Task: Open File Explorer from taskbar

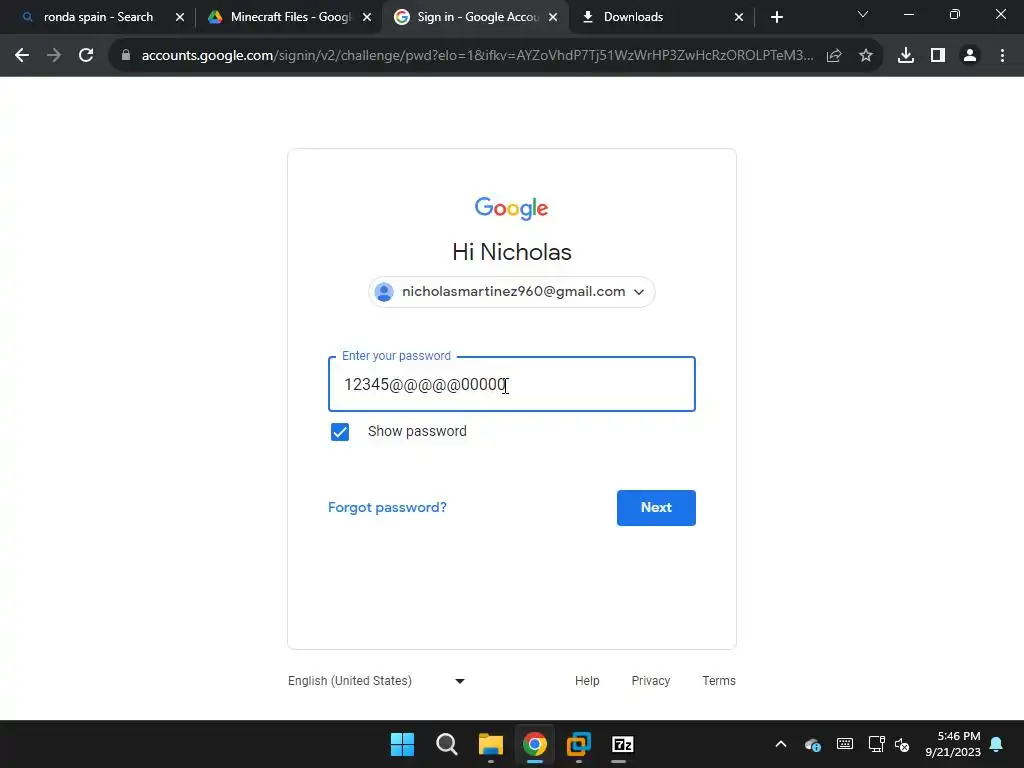Action: (490, 744)
